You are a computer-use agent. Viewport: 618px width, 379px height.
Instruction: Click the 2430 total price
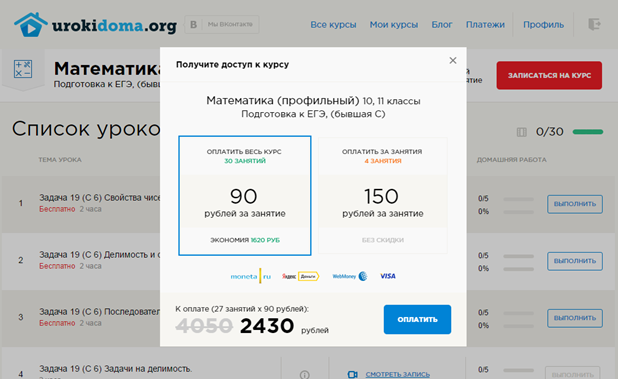tap(267, 326)
